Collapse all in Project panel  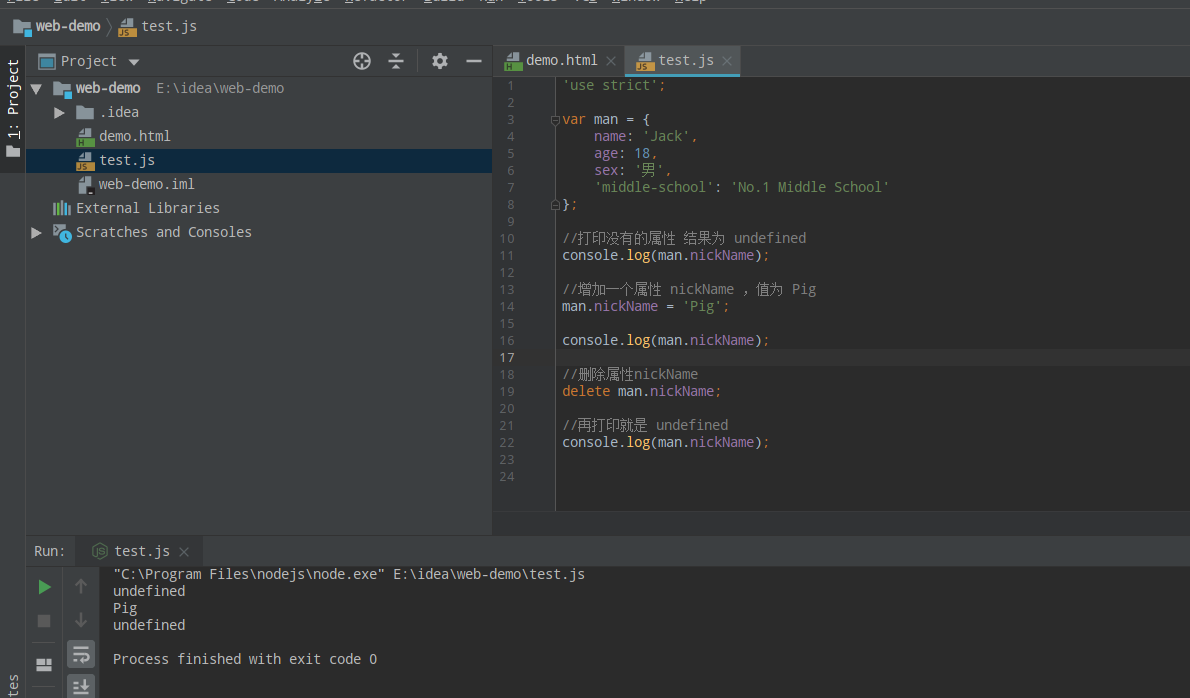point(396,61)
